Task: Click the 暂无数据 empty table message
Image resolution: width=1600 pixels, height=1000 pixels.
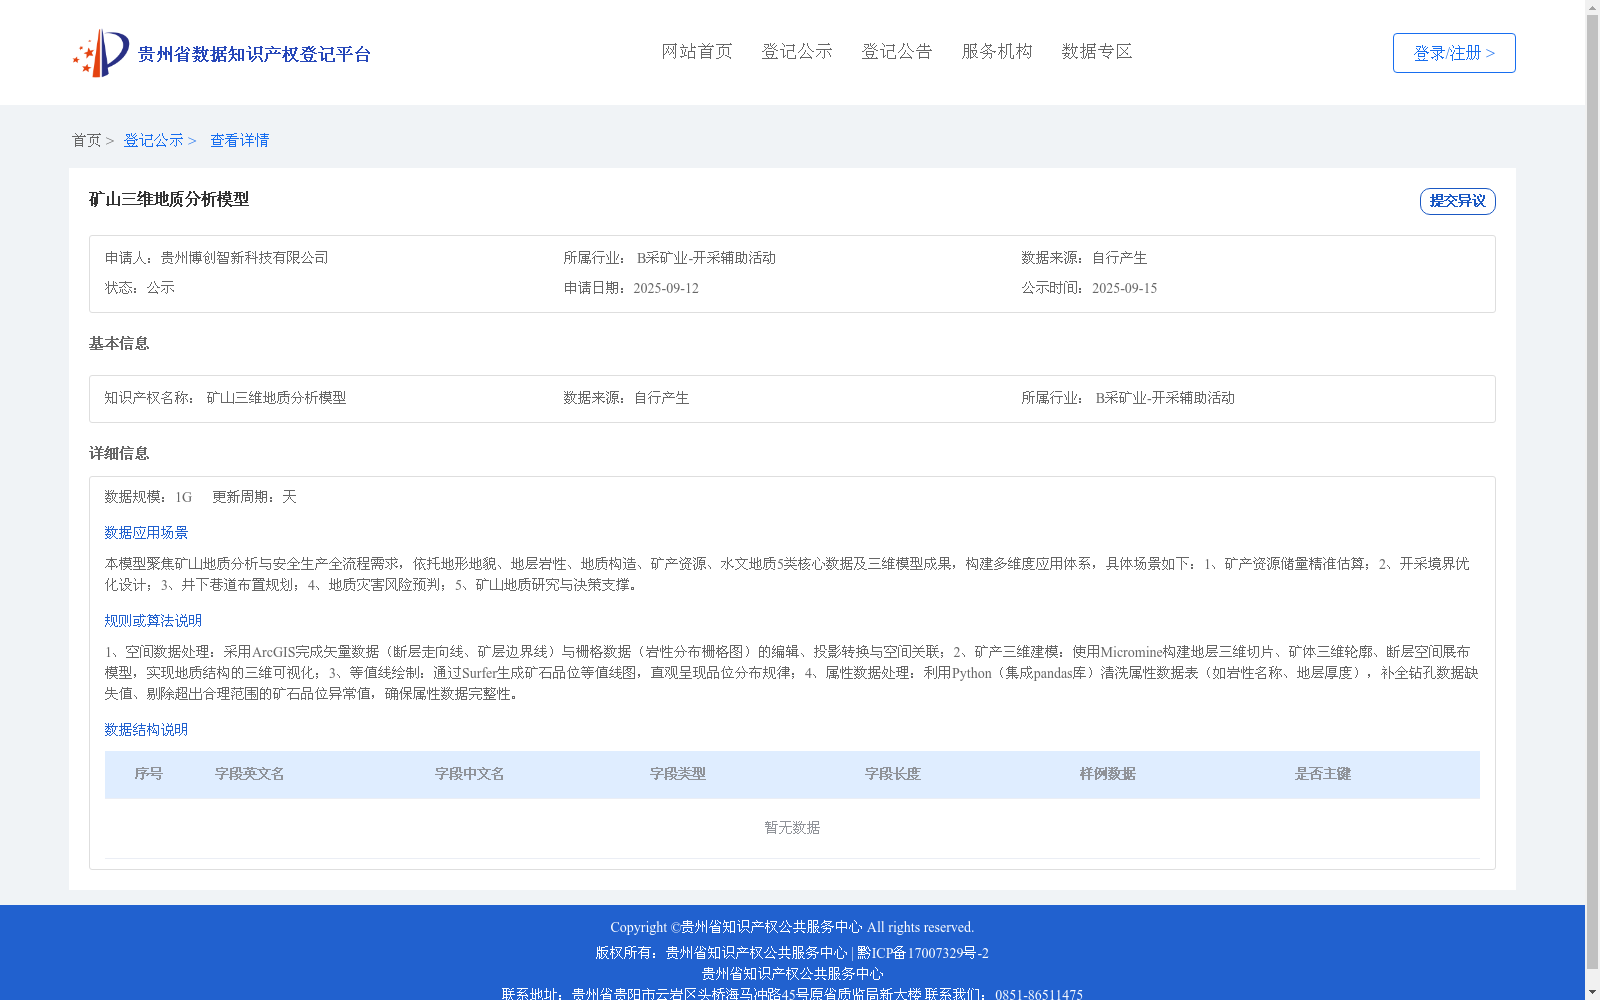Action: pos(792,828)
